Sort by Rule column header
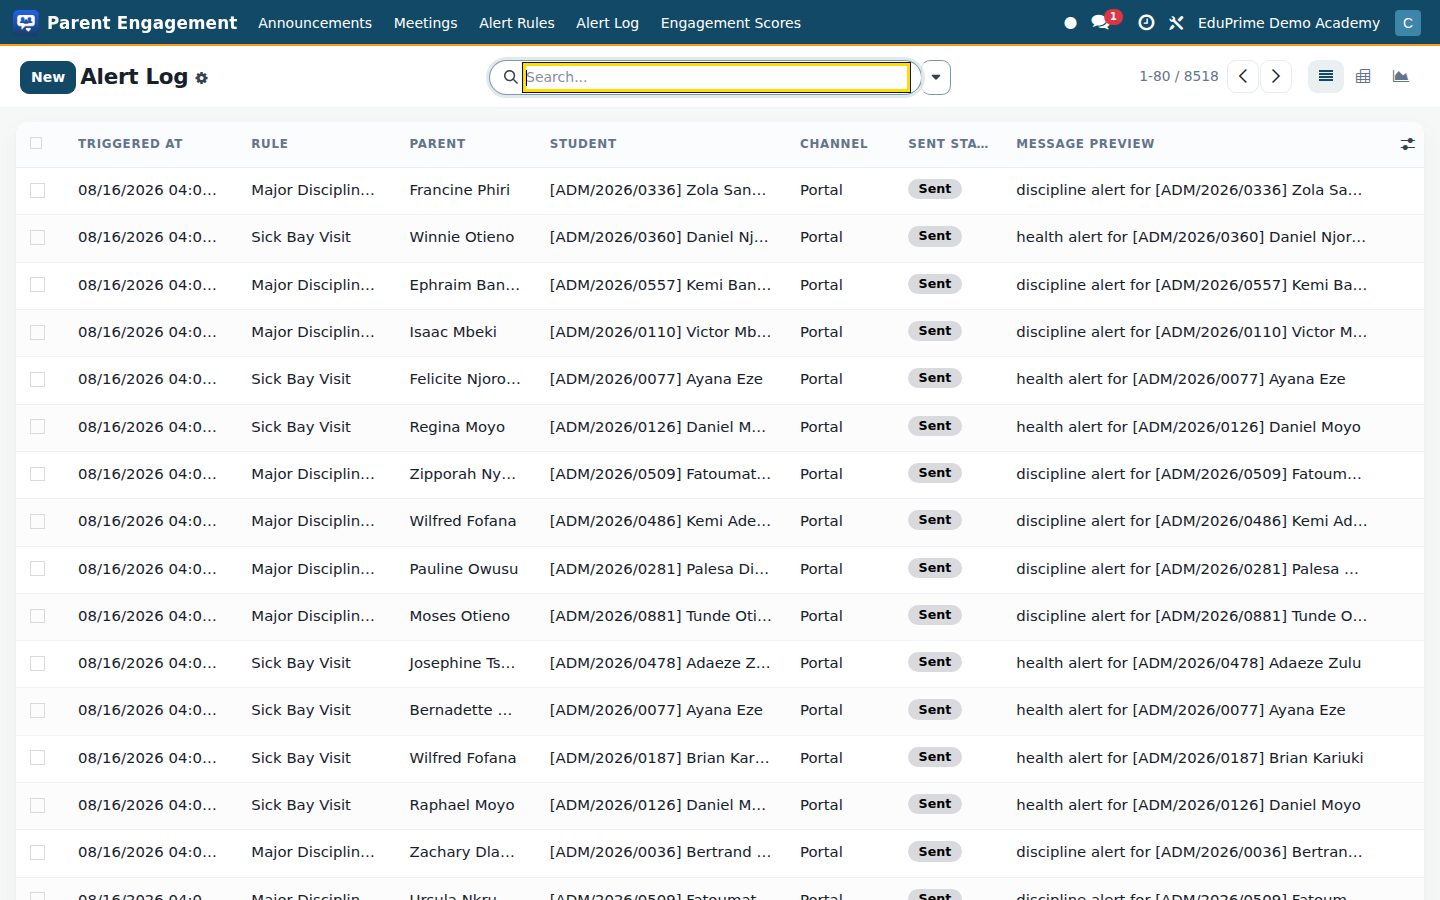The width and height of the screenshot is (1440, 900). [x=269, y=144]
